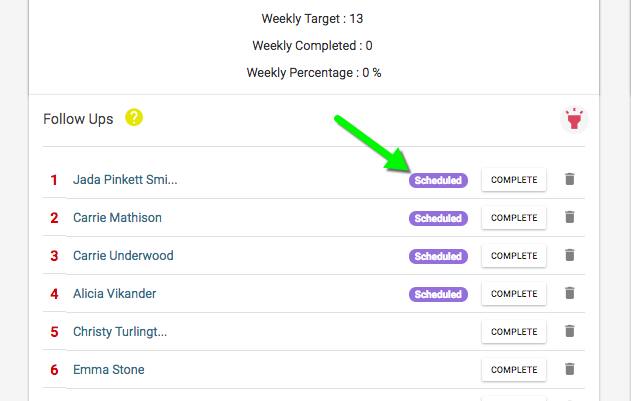Click the Christy Turlington contact name

(x=119, y=332)
